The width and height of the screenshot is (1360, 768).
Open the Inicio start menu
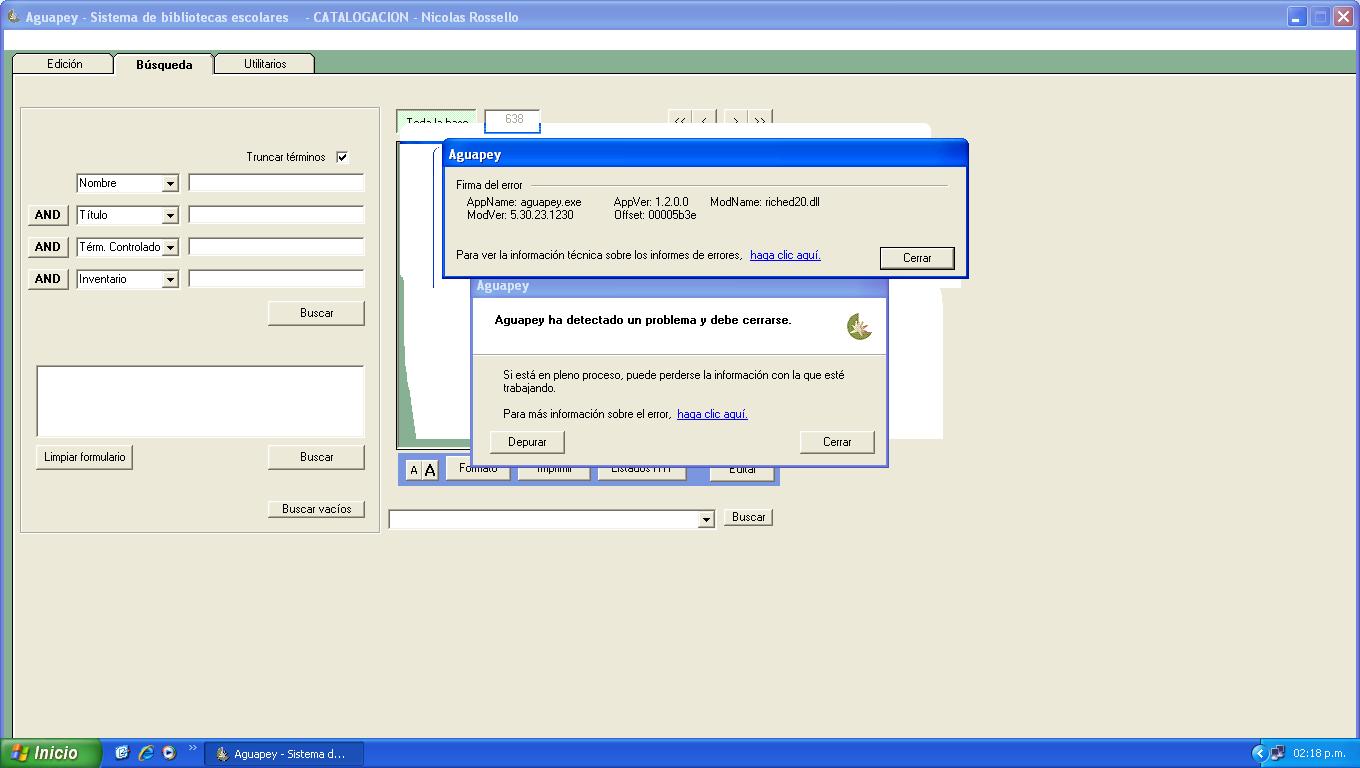50,753
